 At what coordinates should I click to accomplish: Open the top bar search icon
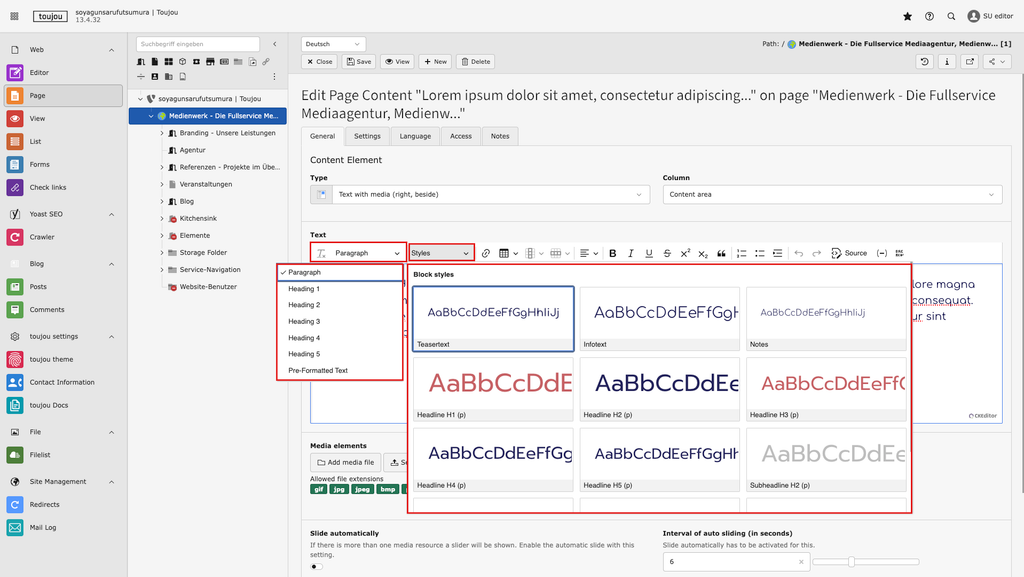tap(952, 16)
